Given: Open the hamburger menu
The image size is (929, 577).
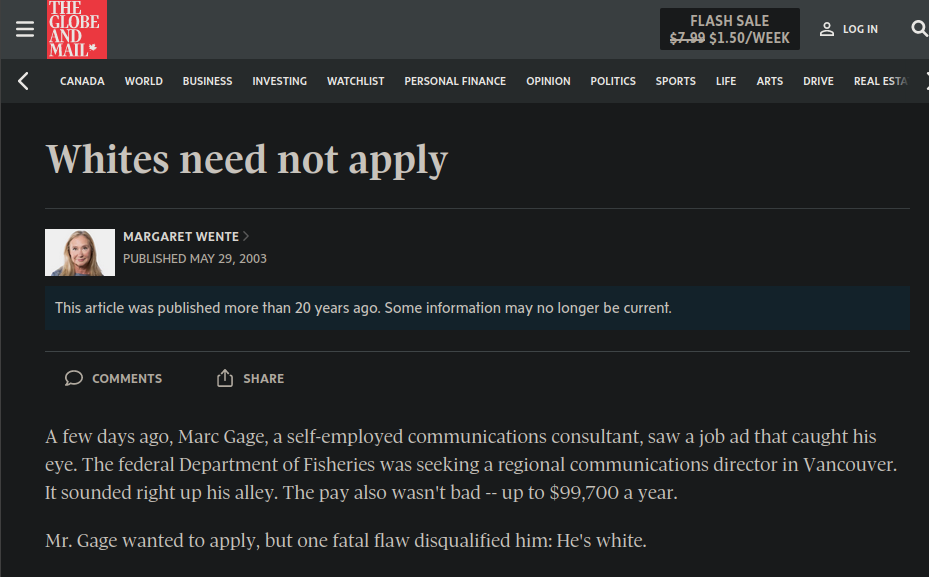Looking at the screenshot, I should [x=25, y=29].
